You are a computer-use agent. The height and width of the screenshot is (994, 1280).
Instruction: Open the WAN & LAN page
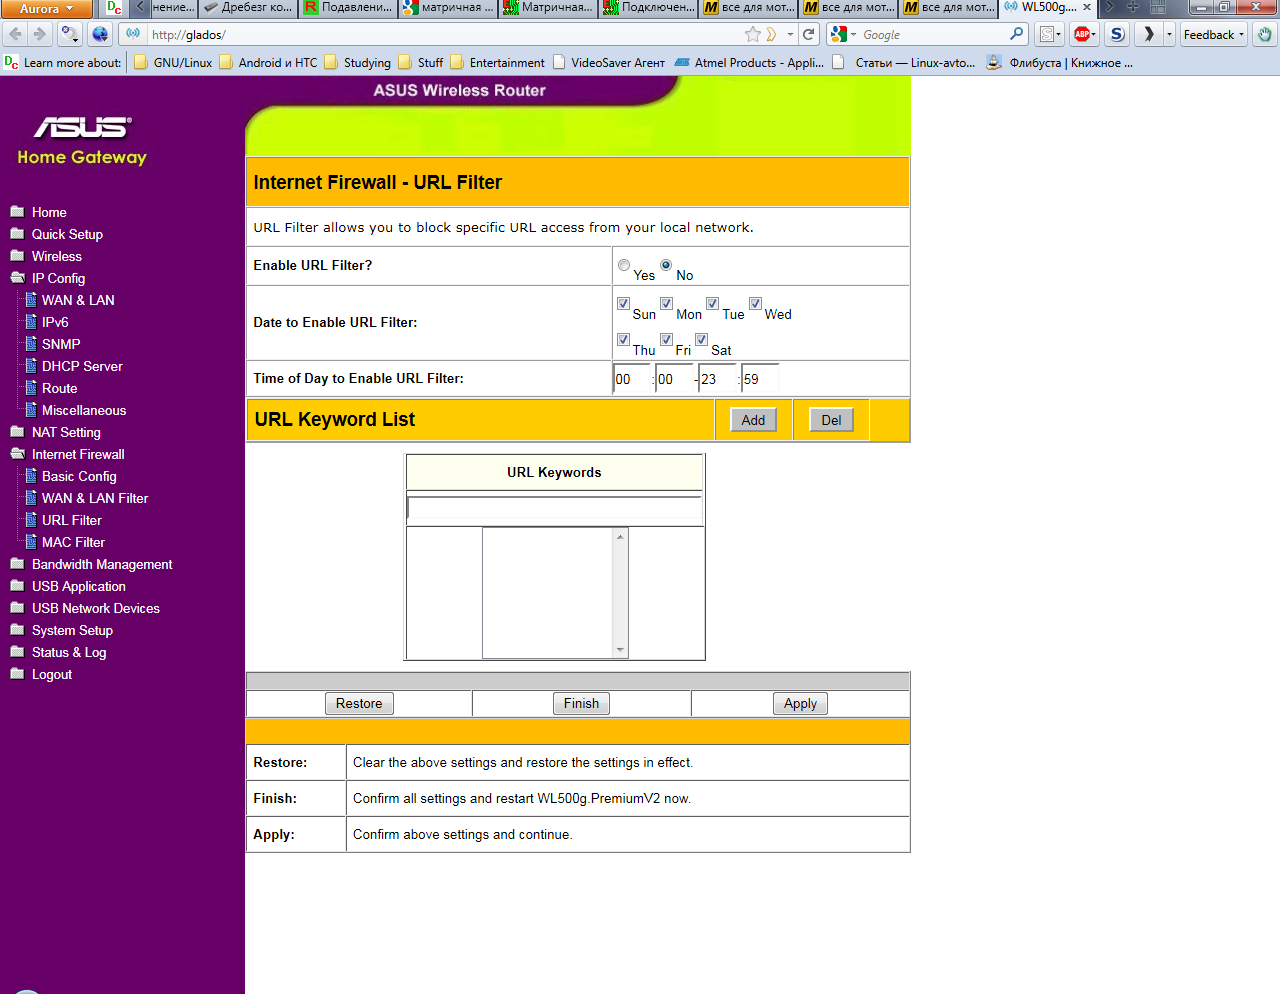coord(78,300)
